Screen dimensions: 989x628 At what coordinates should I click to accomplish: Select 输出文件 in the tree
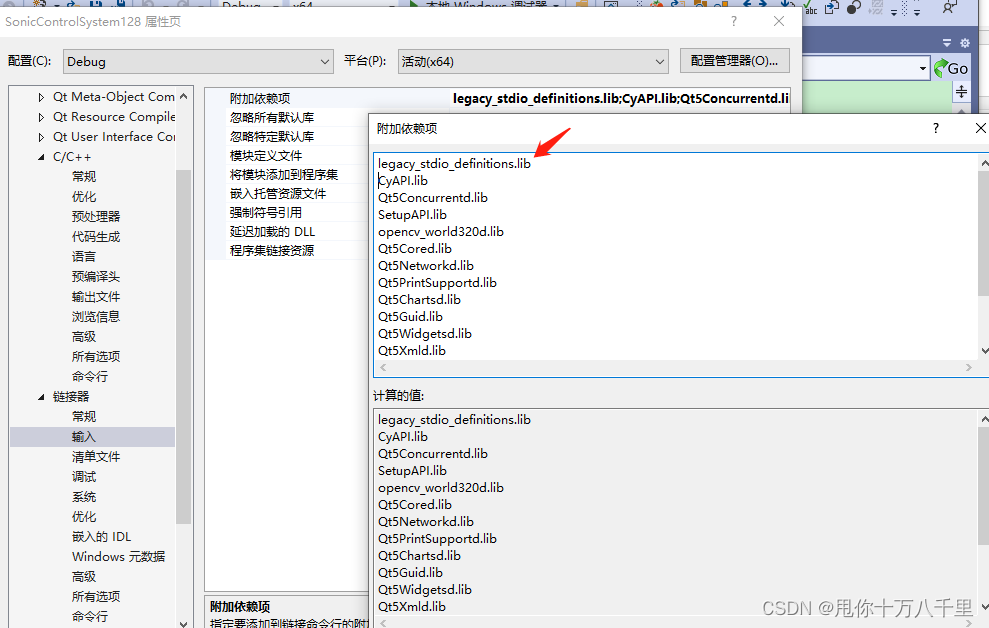[x=96, y=297]
